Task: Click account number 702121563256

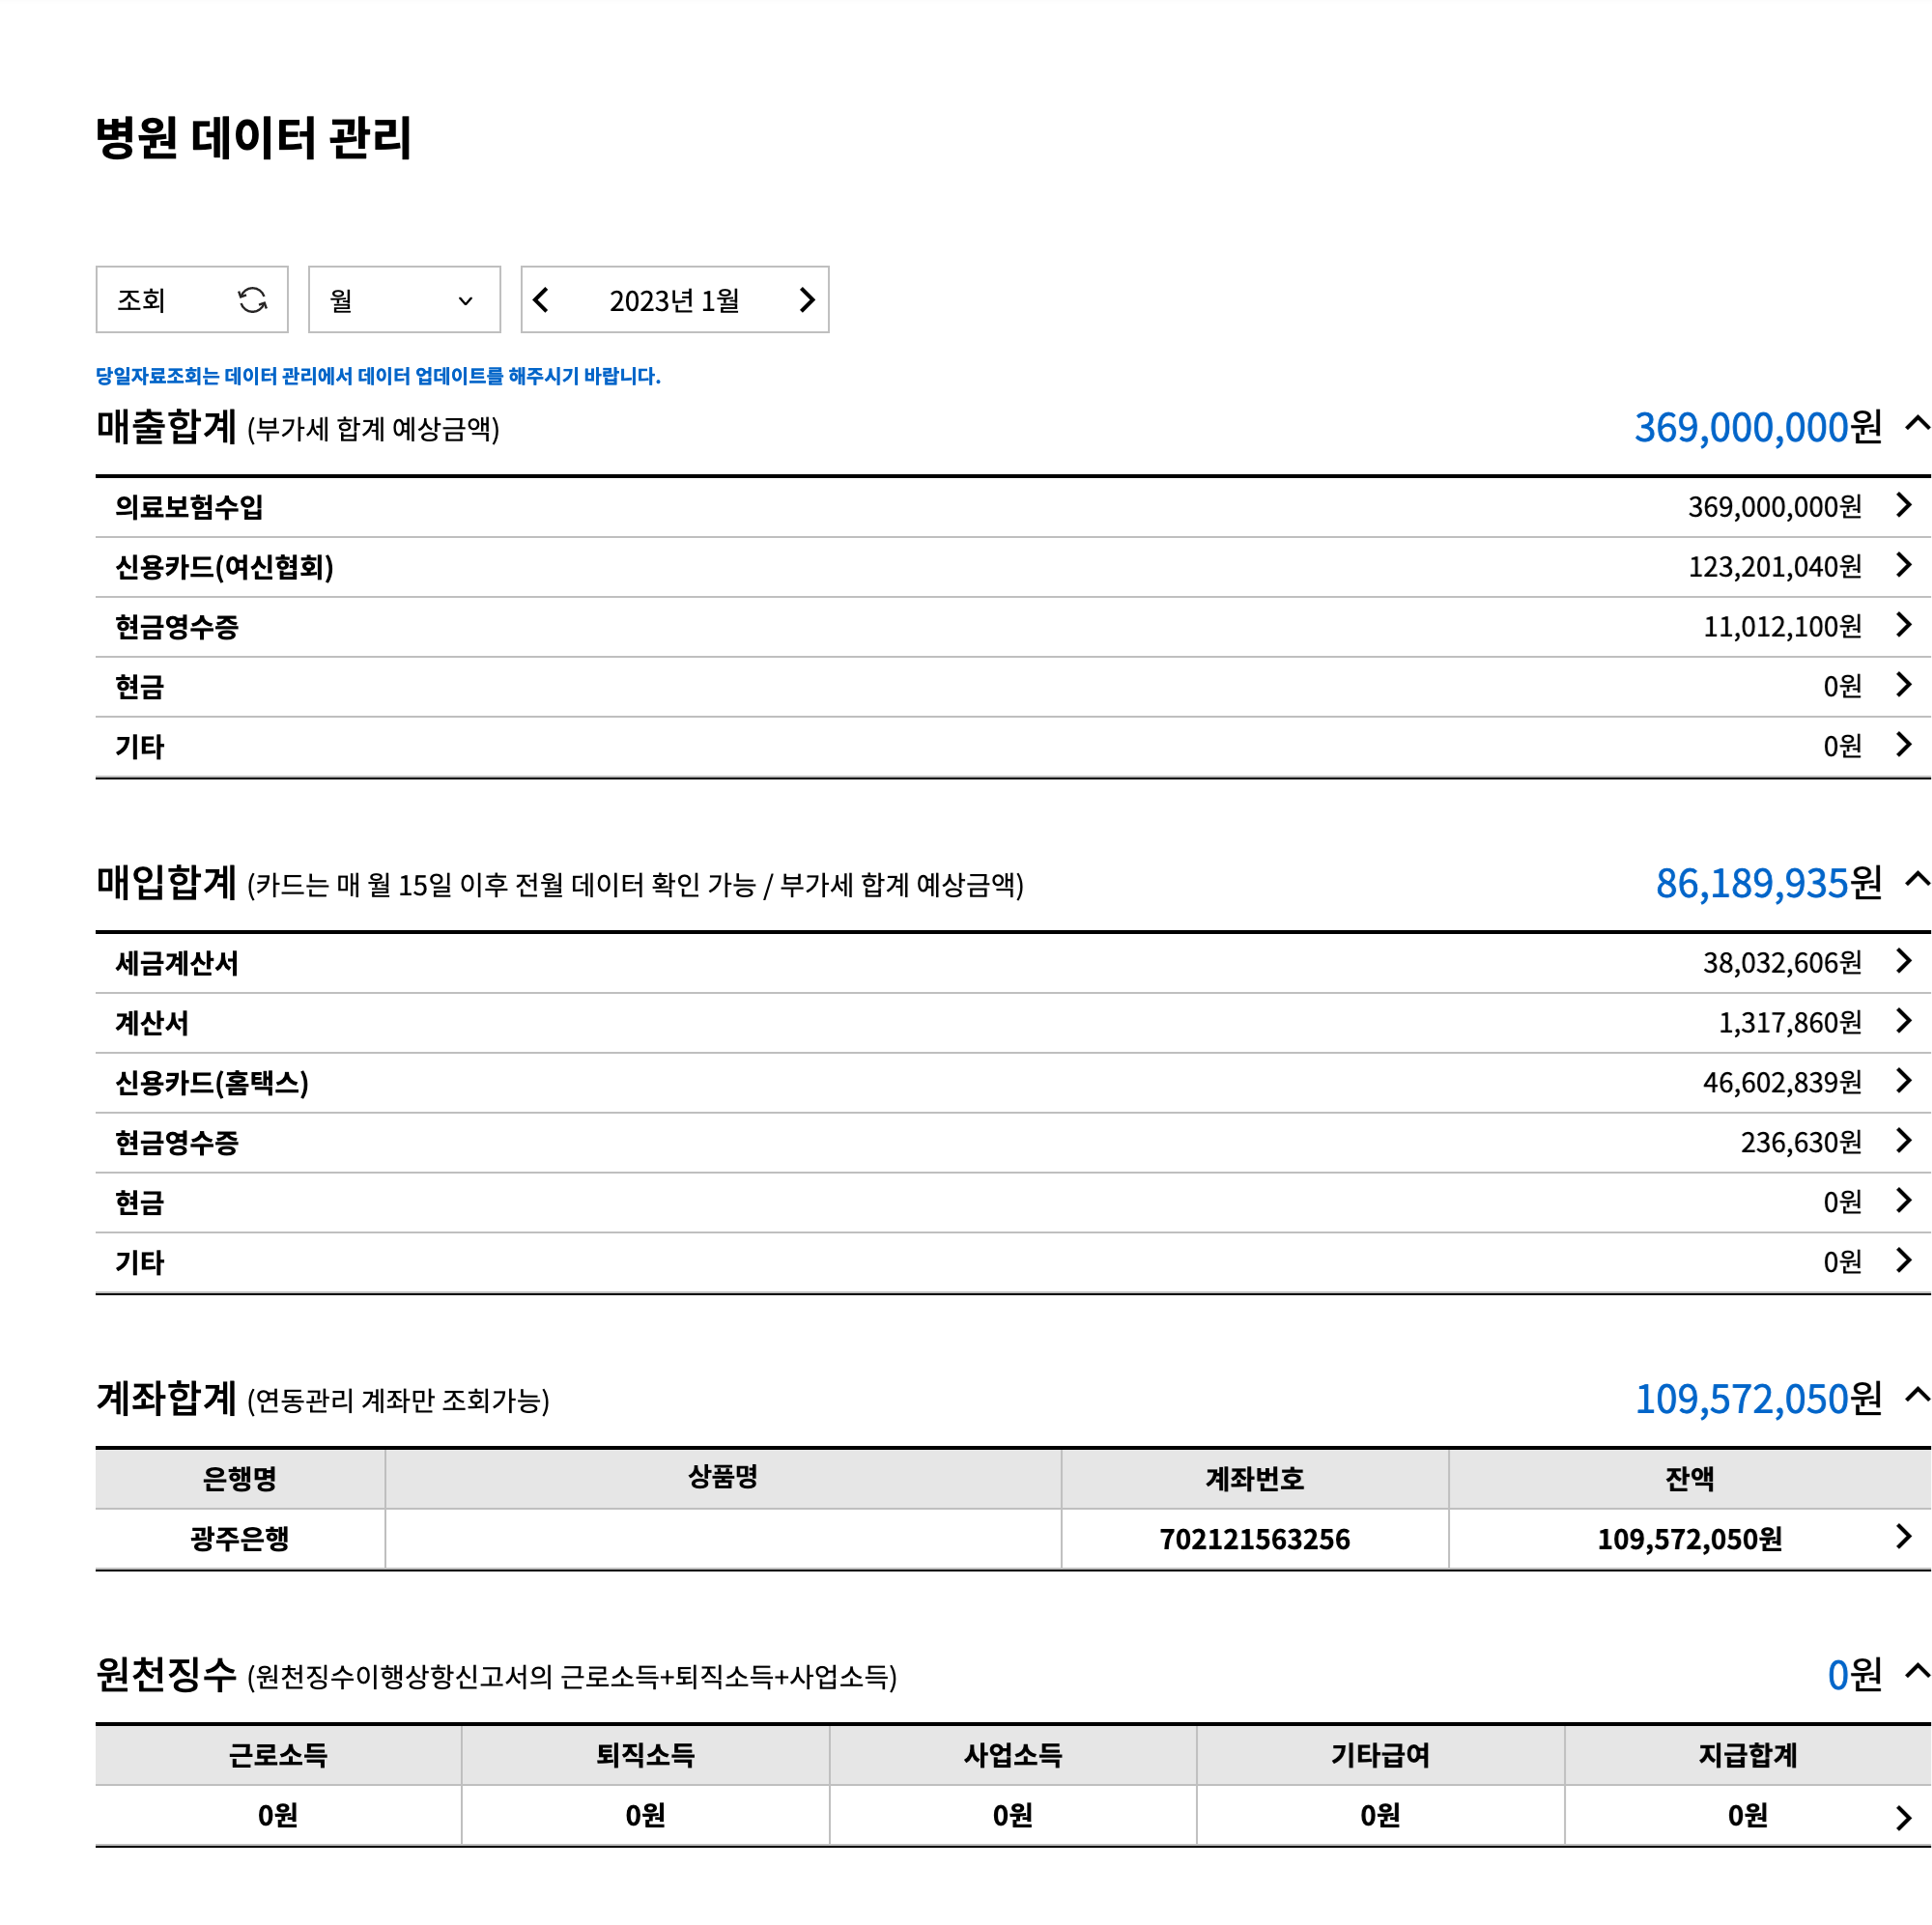Action: coord(1254,1539)
